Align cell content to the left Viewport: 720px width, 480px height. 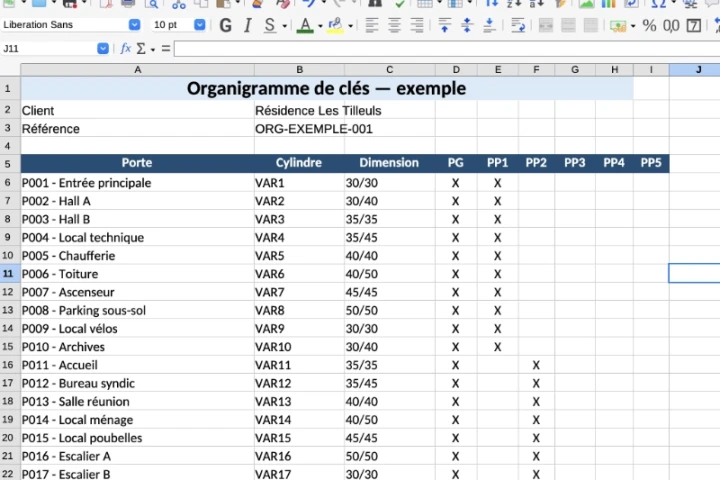(372, 25)
